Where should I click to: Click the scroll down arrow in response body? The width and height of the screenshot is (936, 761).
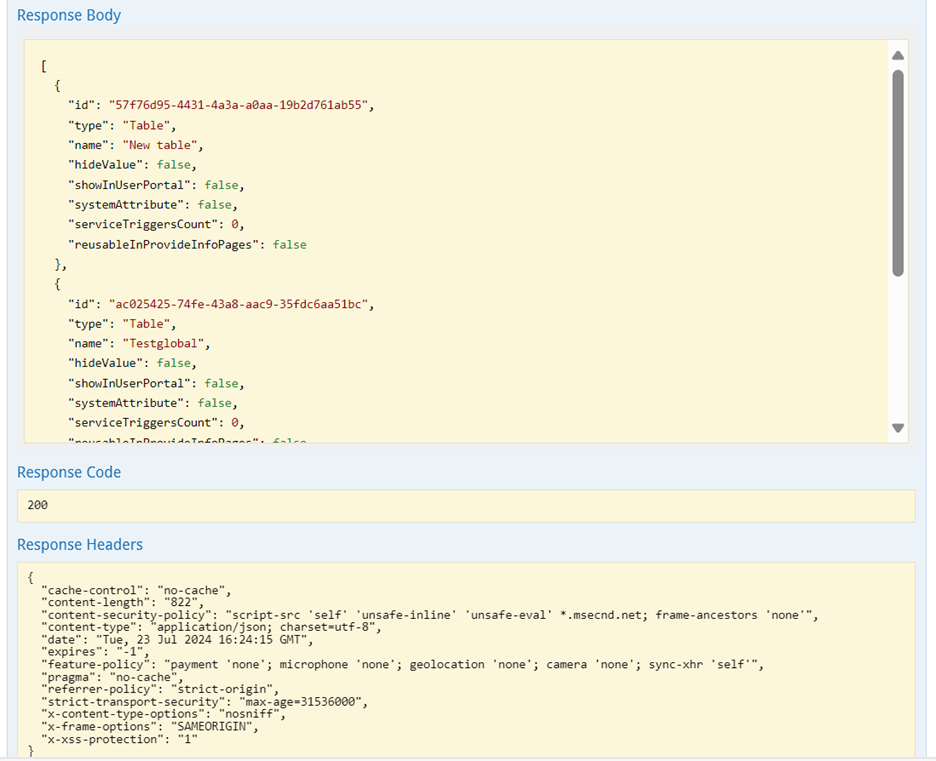coord(898,428)
